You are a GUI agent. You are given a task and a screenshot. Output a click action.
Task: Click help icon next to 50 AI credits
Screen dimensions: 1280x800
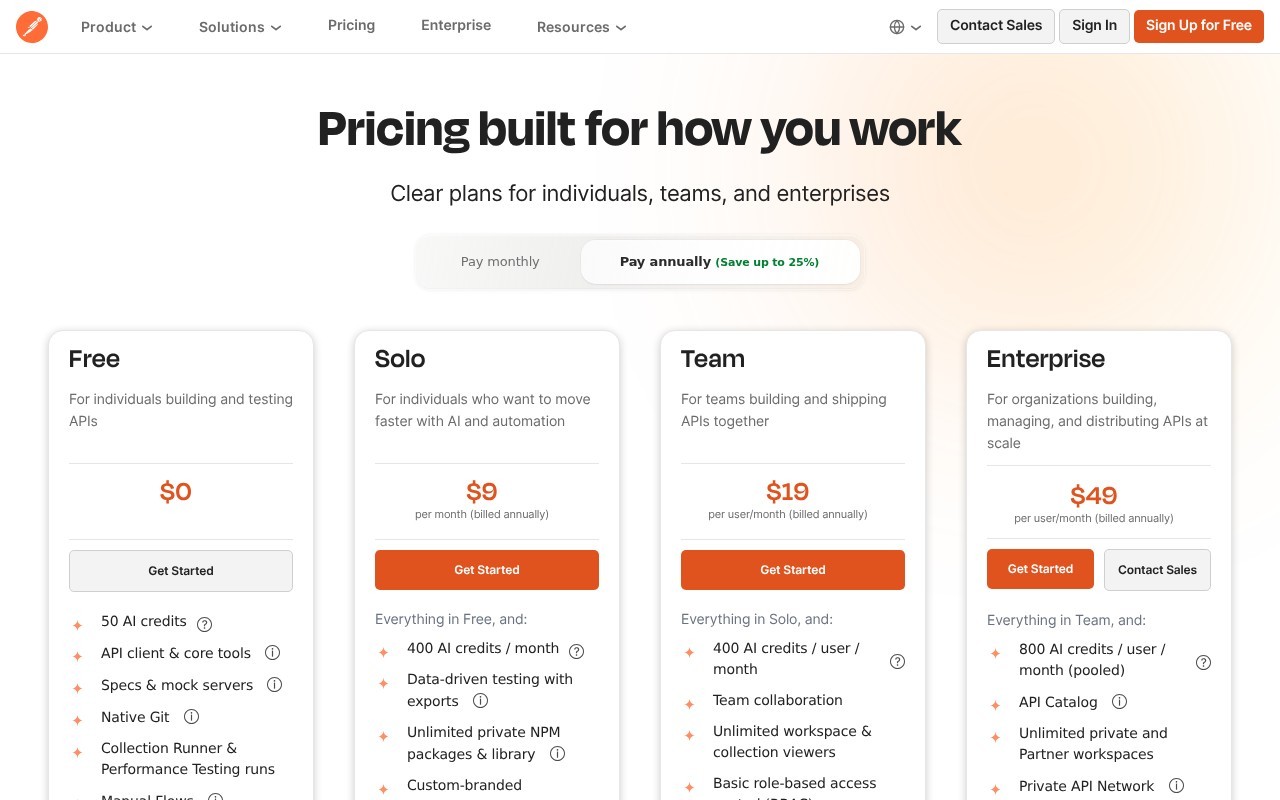point(205,624)
